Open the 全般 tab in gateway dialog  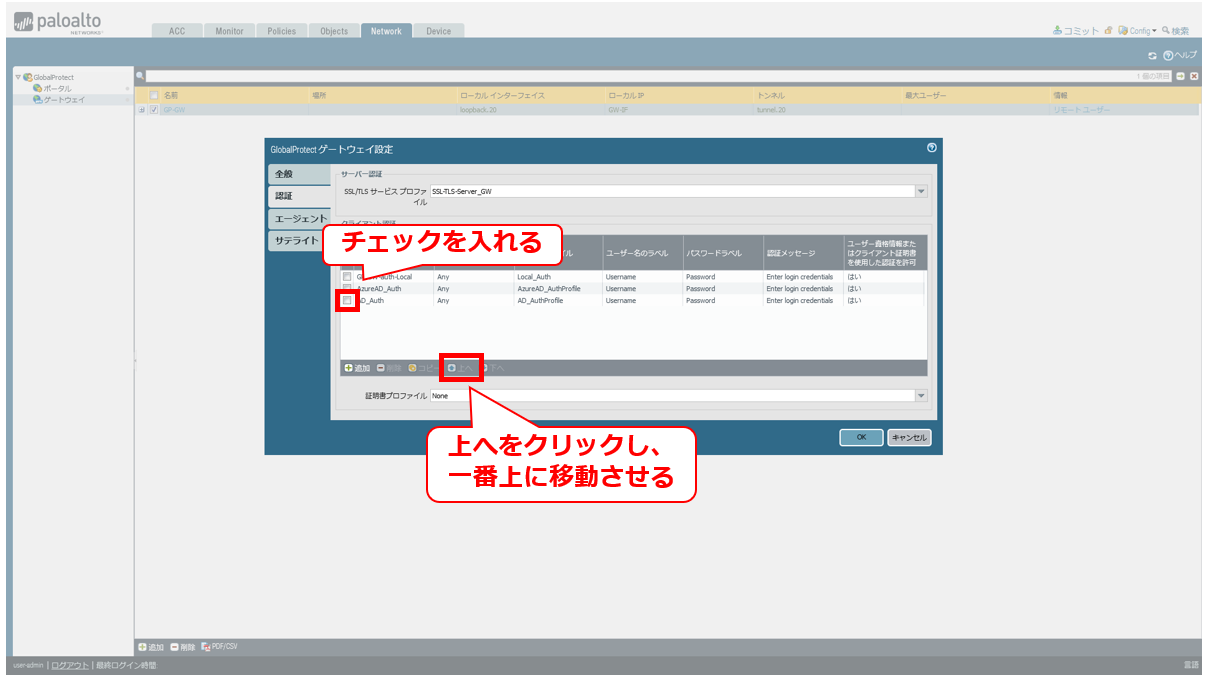click(299, 174)
